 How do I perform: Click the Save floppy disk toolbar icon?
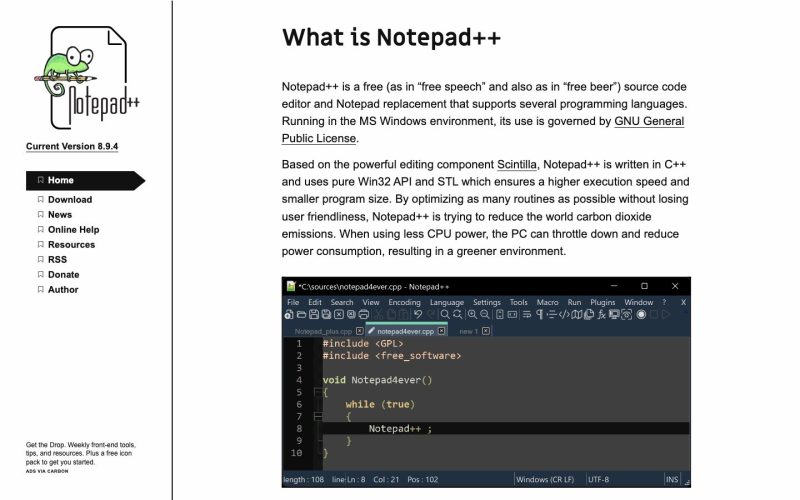tap(314, 314)
